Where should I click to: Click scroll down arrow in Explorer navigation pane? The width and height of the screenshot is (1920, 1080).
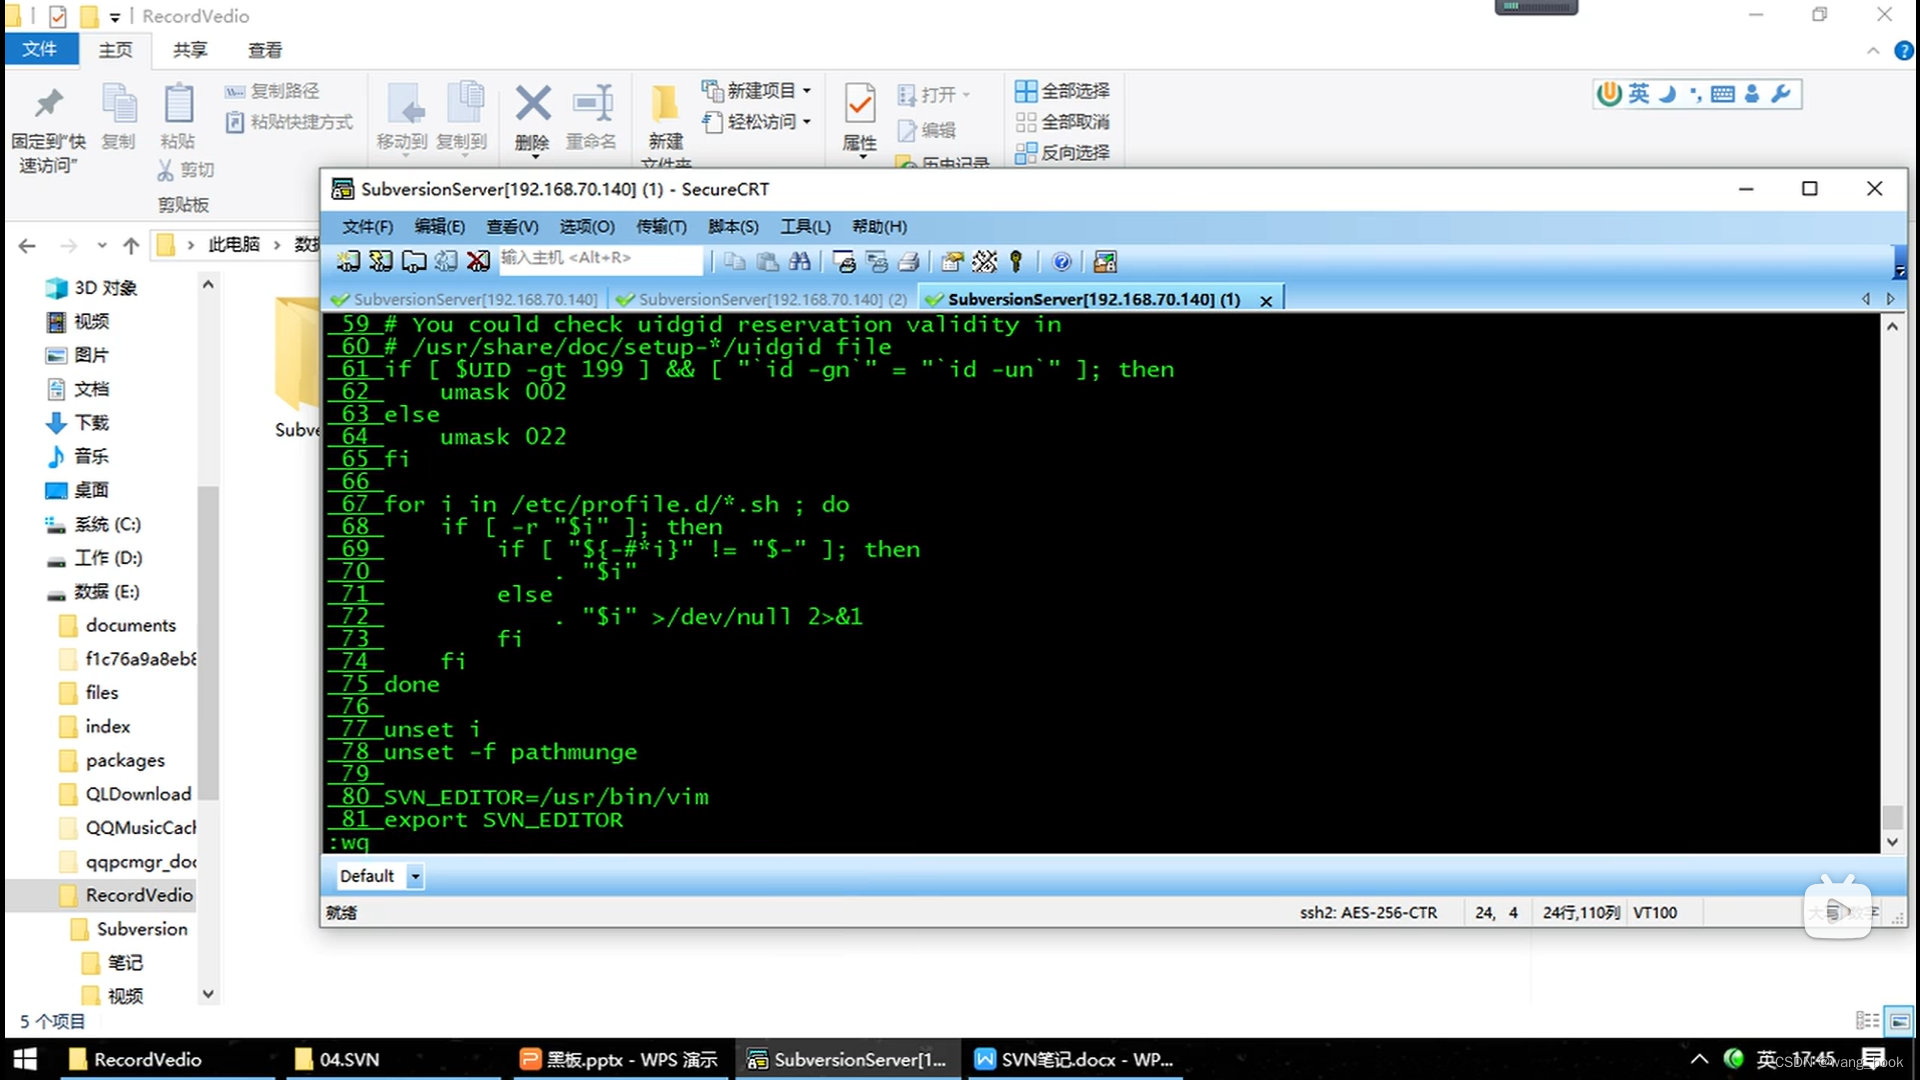point(208,994)
